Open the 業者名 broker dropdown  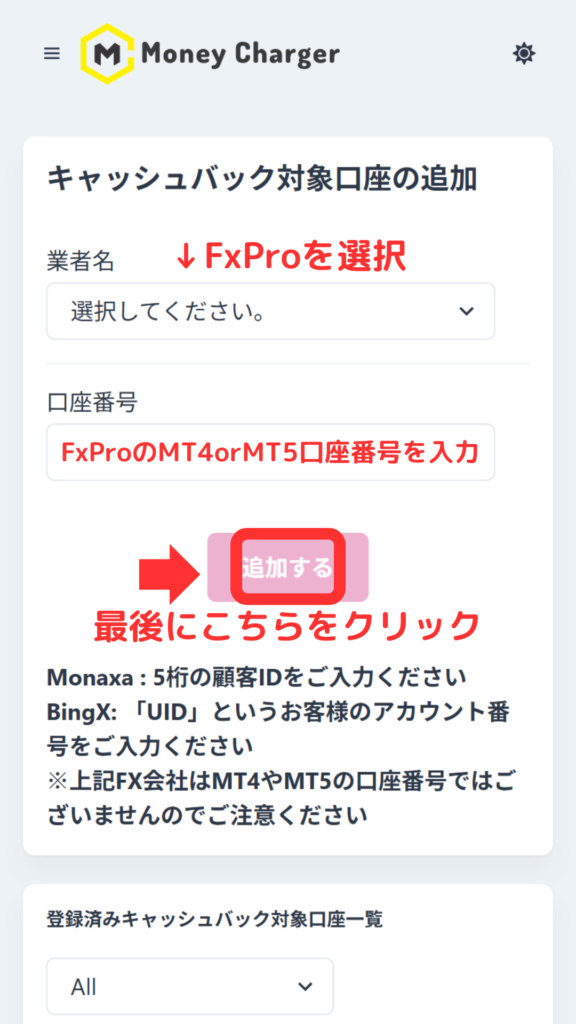pos(270,311)
